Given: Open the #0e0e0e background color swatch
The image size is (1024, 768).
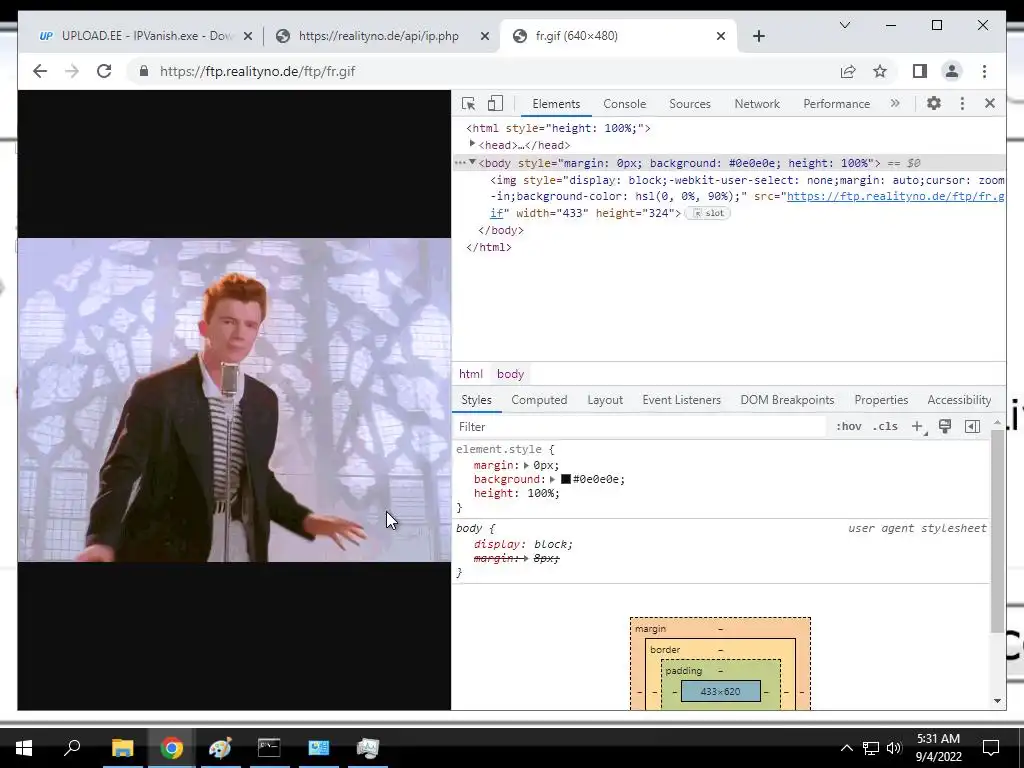Looking at the screenshot, I should 566,479.
